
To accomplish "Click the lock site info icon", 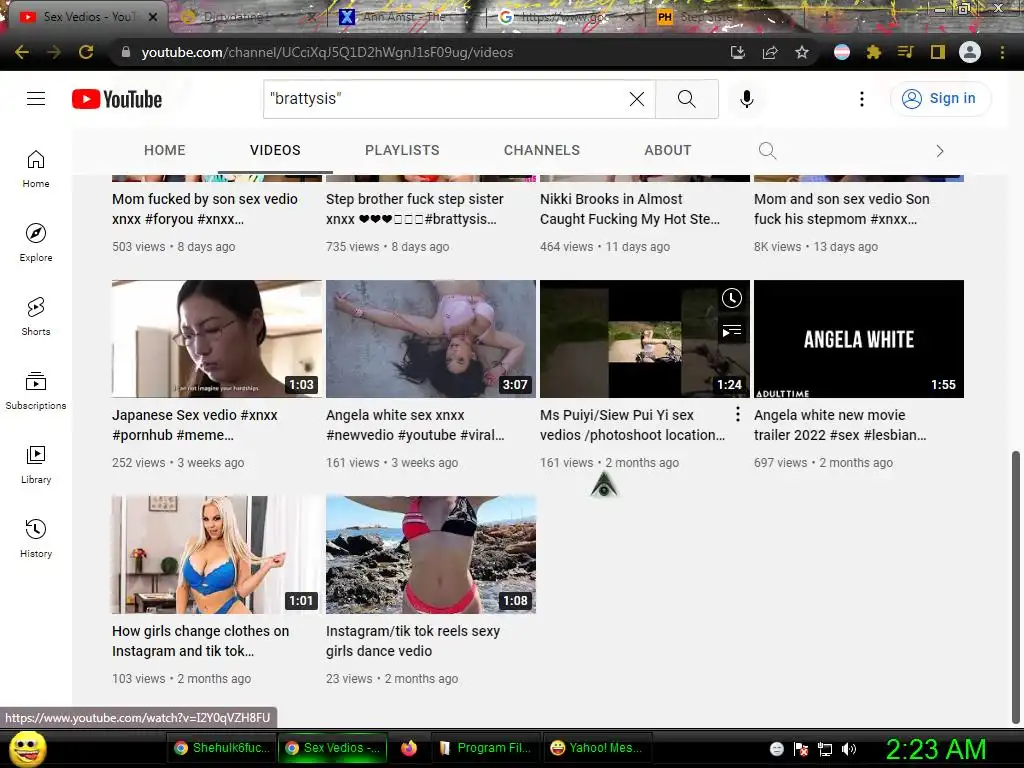I will (x=125, y=52).
